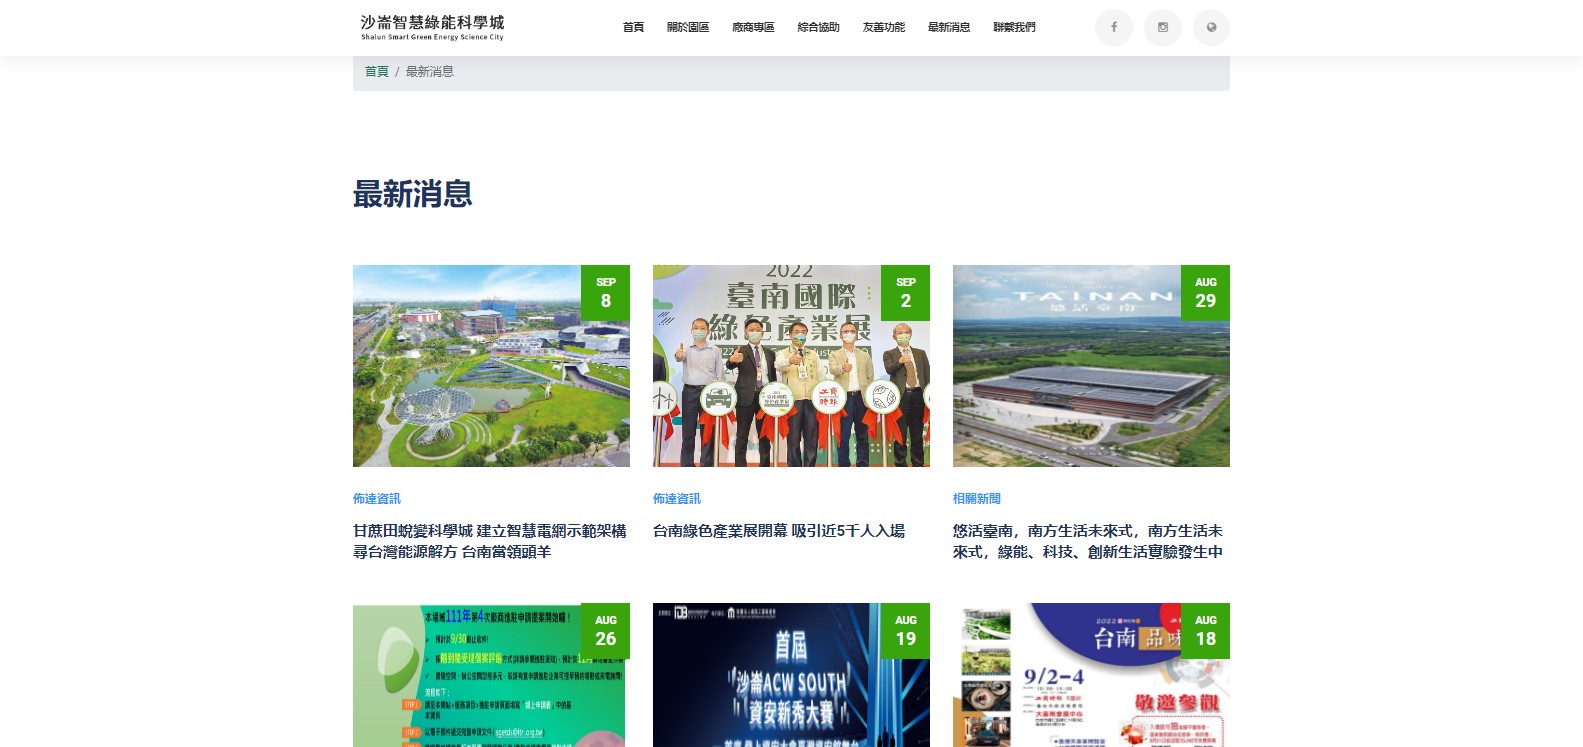The image size is (1583, 747).
Task: Click the SEP 8 date badge
Action: point(605,293)
